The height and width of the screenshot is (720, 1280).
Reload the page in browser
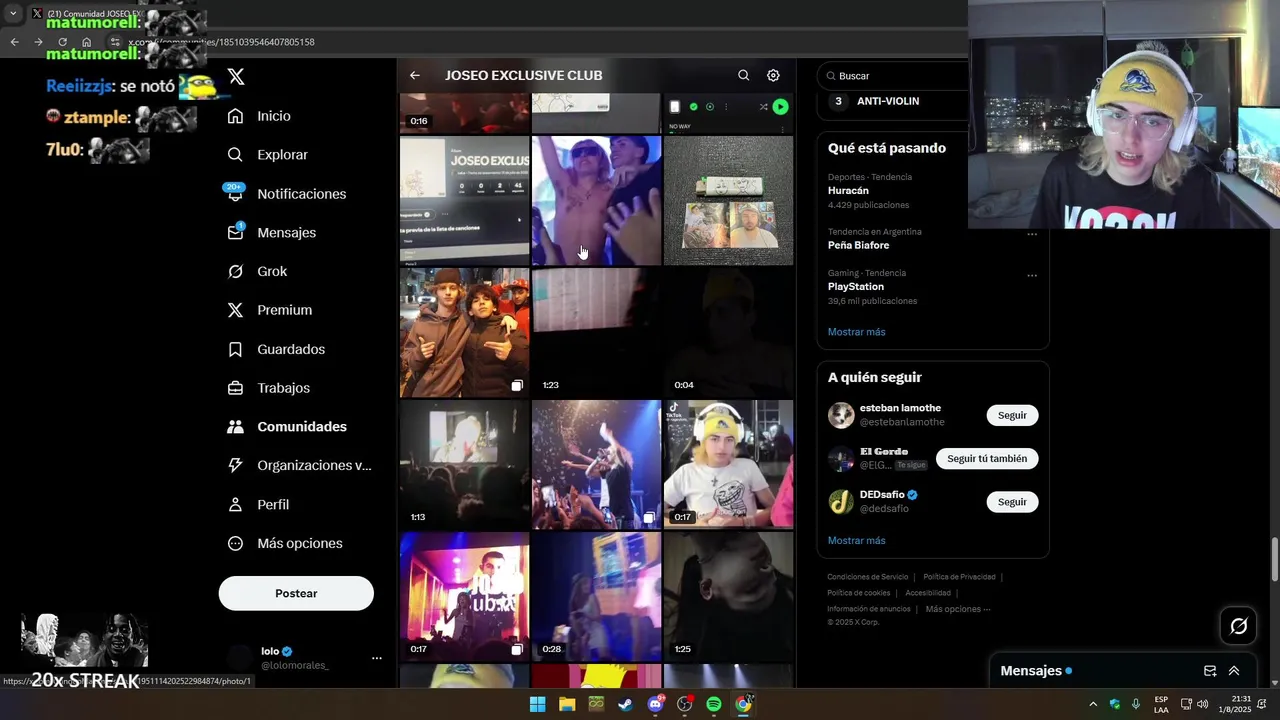coord(62,42)
